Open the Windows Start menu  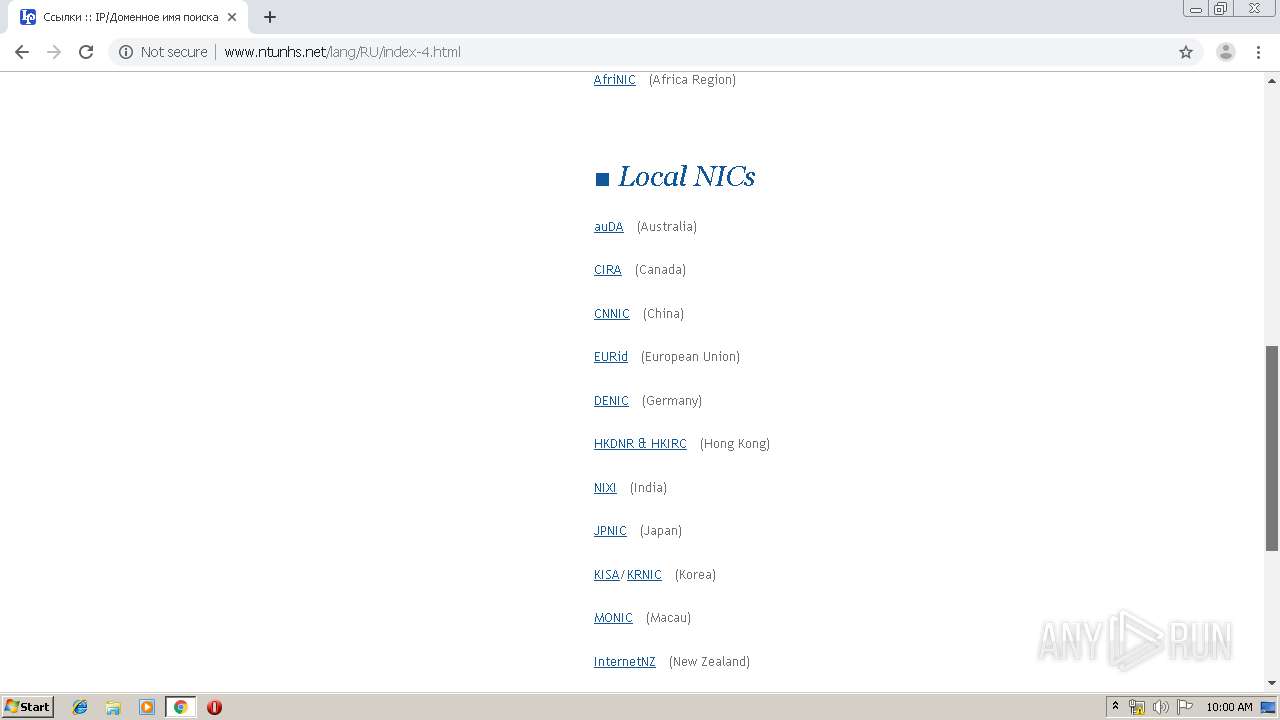pos(28,707)
